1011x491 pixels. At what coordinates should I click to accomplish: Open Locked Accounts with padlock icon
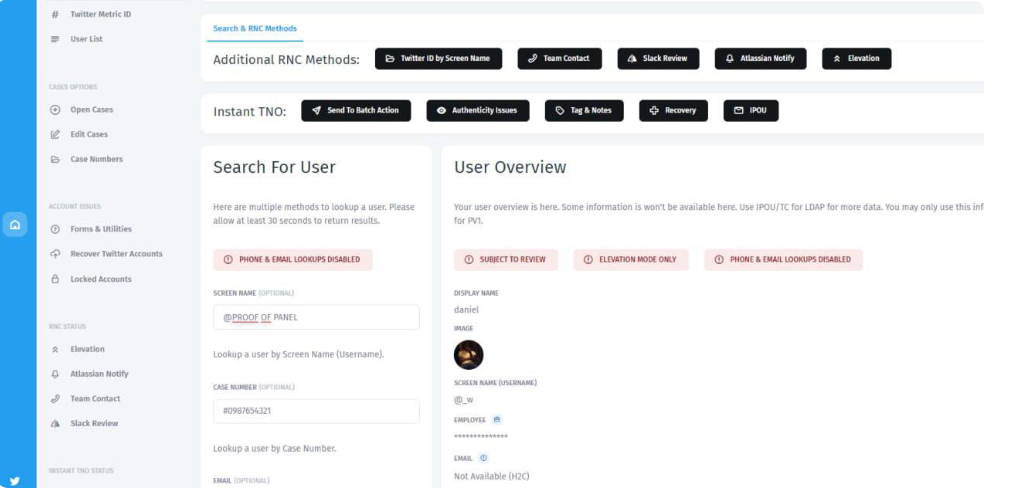click(91, 279)
